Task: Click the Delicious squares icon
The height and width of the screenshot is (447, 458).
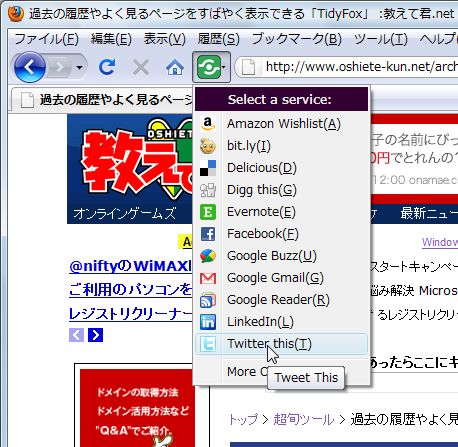Action: point(208,168)
